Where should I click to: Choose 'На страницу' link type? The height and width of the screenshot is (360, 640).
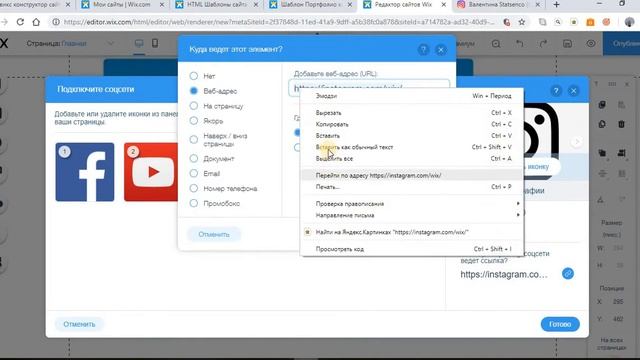(x=193, y=106)
